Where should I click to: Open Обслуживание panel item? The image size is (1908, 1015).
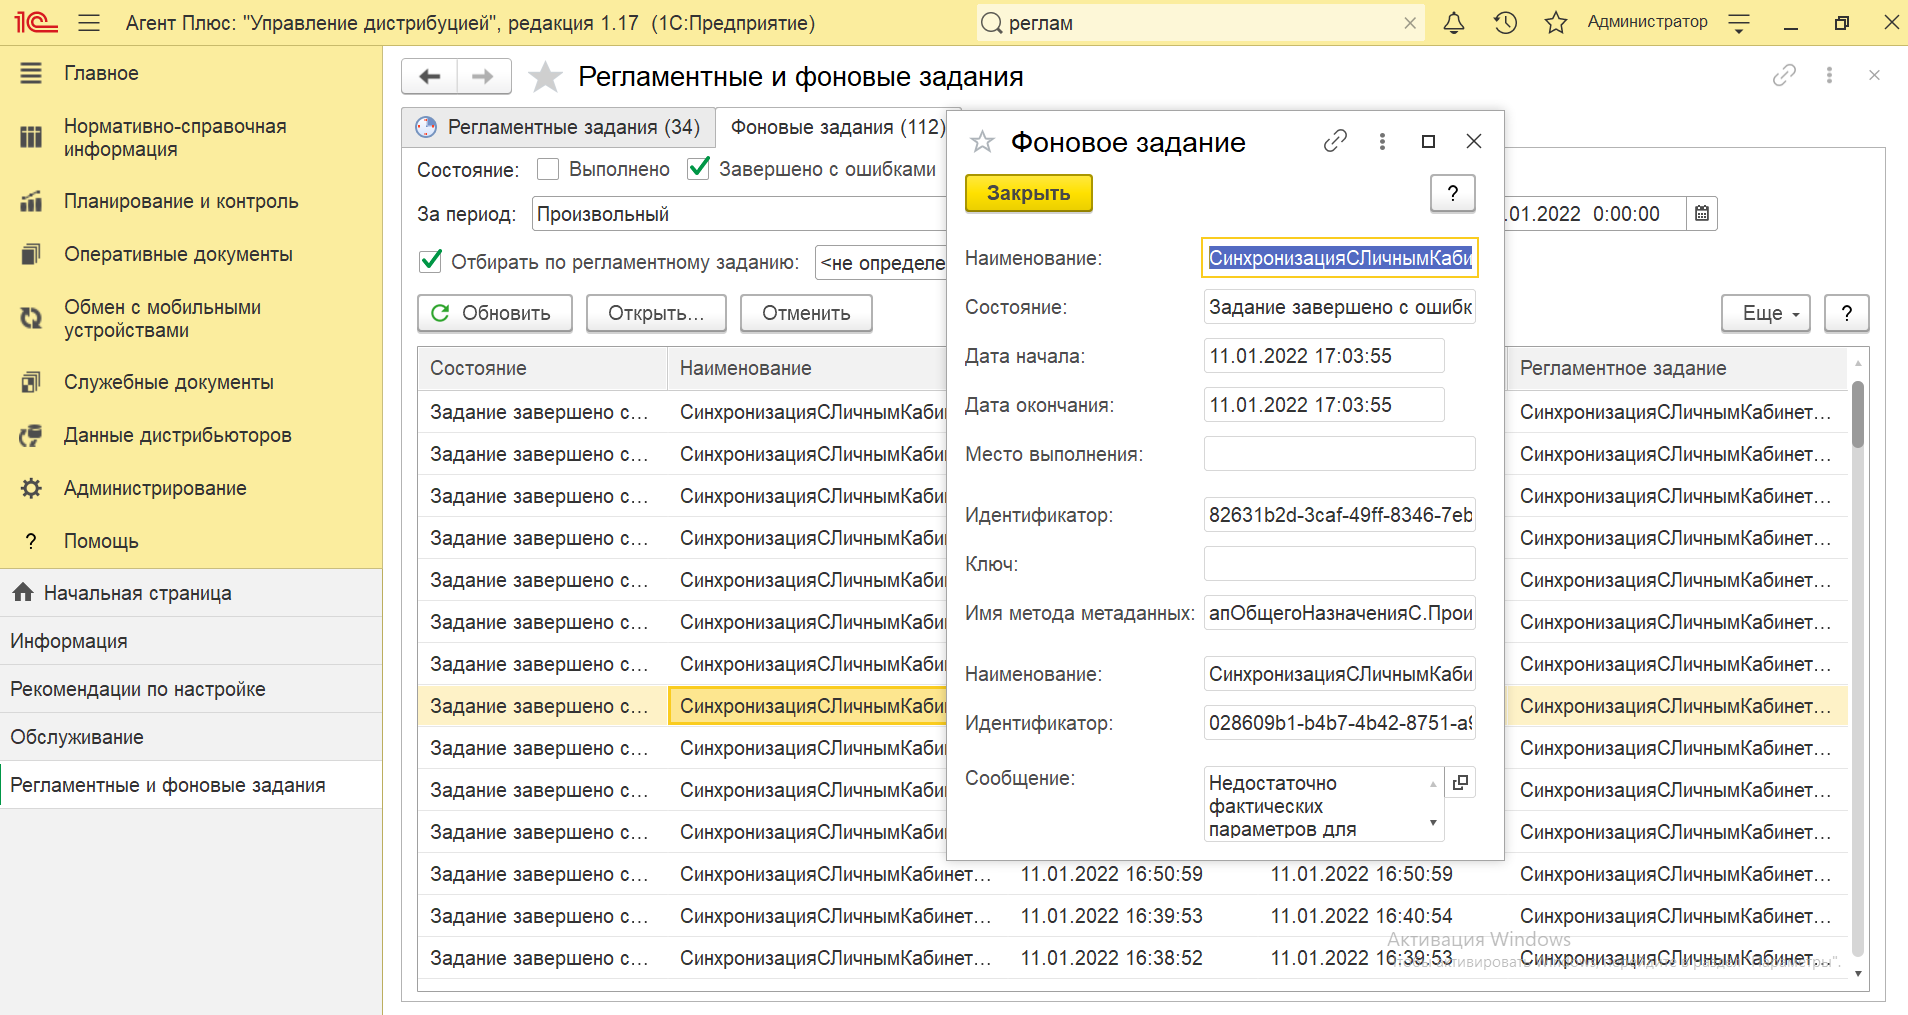[191, 737]
